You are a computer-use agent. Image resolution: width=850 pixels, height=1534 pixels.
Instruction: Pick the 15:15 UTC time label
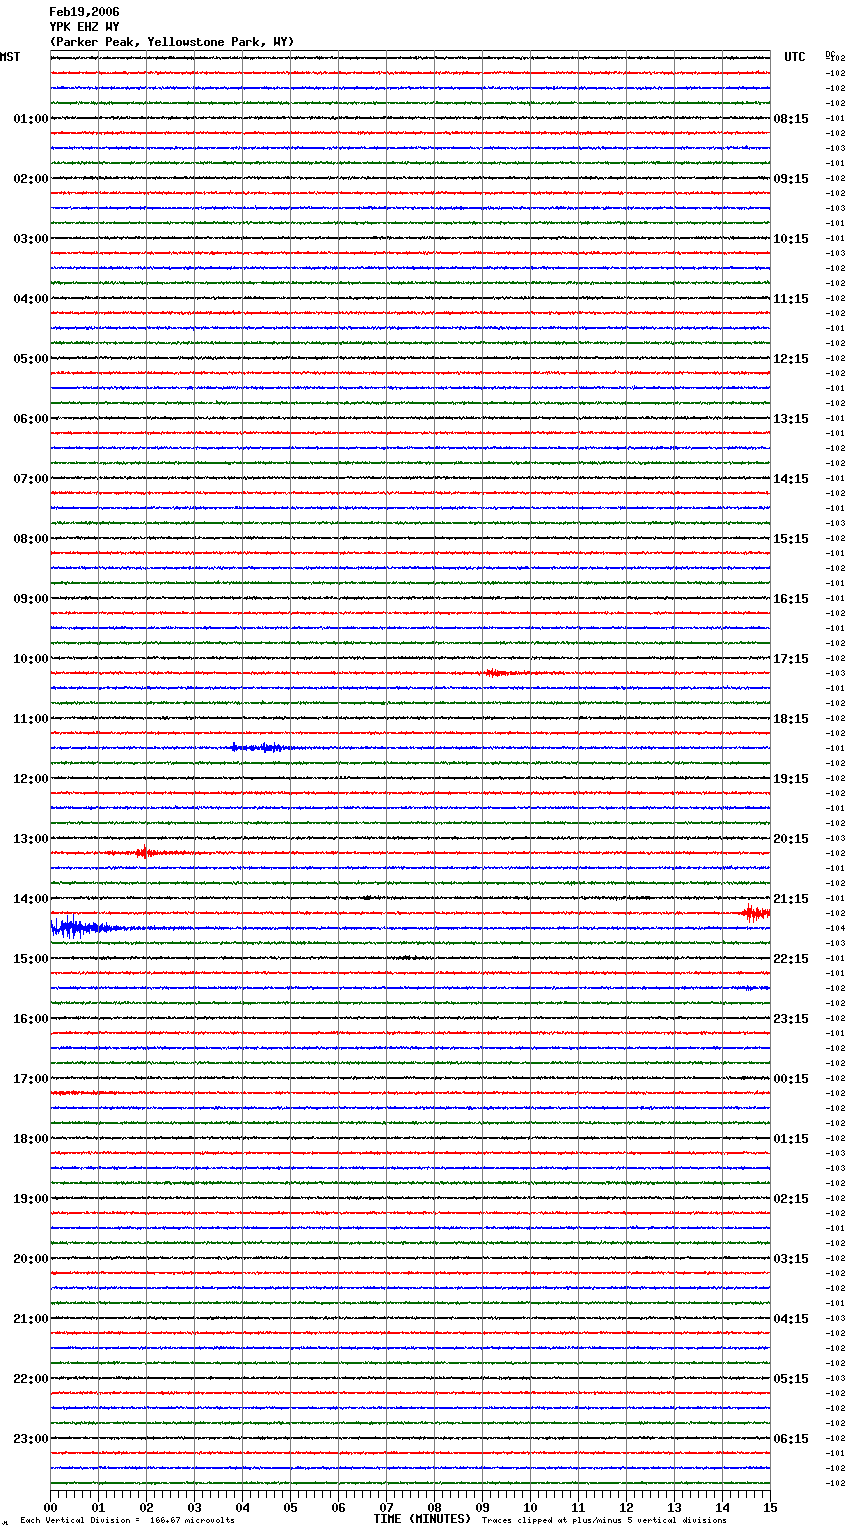click(x=791, y=539)
